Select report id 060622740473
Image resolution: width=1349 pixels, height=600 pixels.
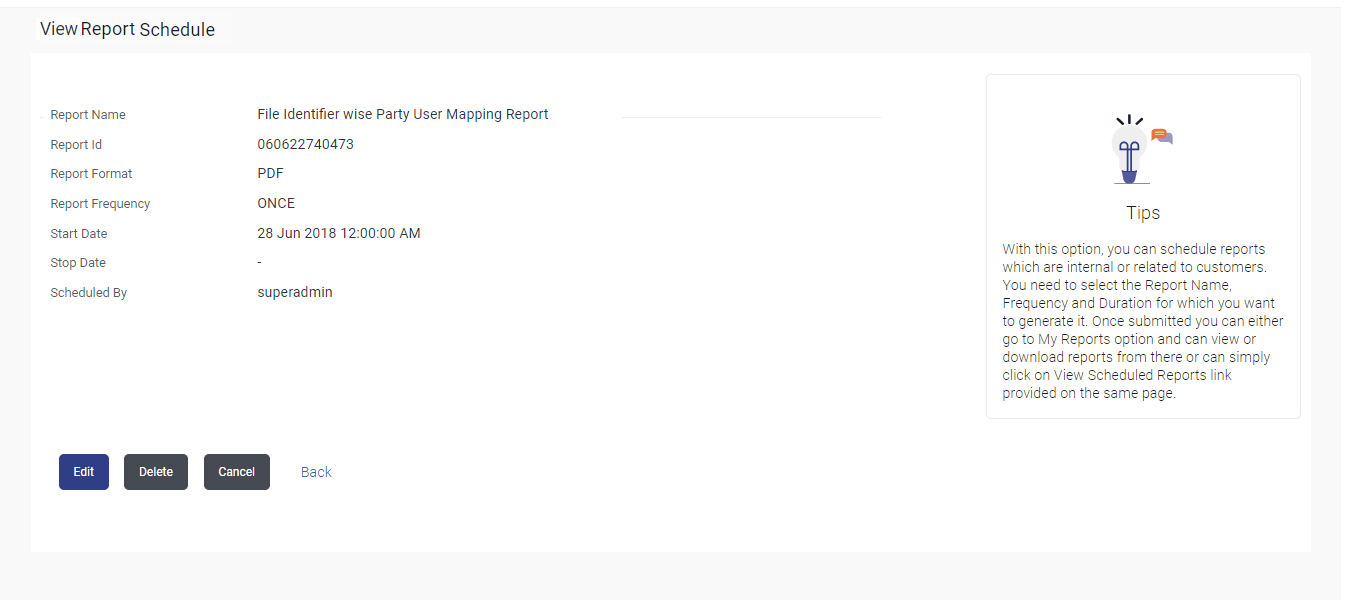(x=305, y=144)
